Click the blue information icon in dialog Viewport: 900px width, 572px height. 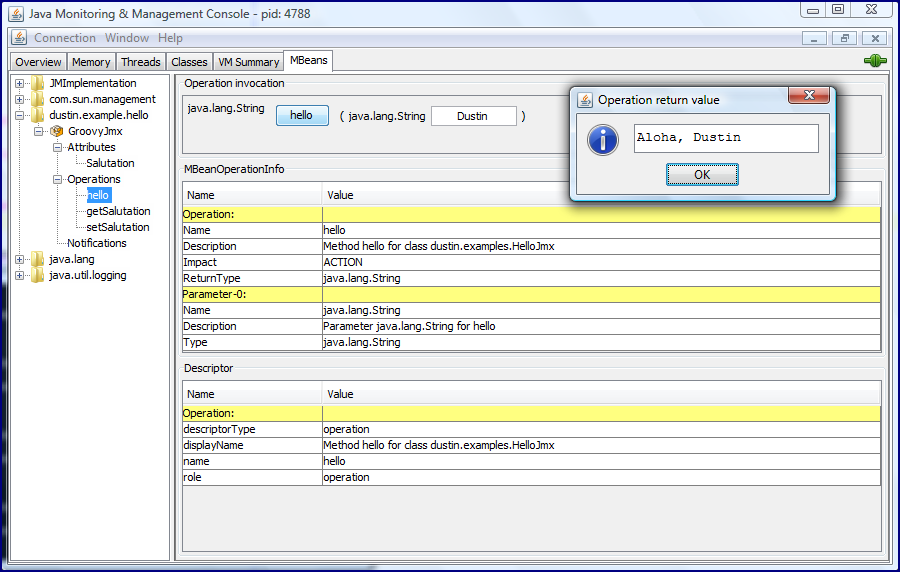pos(603,140)
